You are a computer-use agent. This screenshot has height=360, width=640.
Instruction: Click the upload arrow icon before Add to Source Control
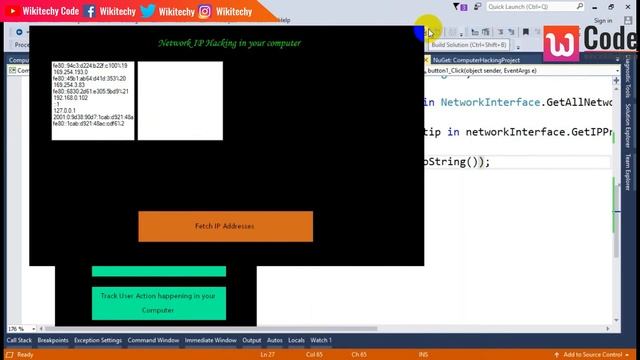pyautogui.click(x=556, y=355)
